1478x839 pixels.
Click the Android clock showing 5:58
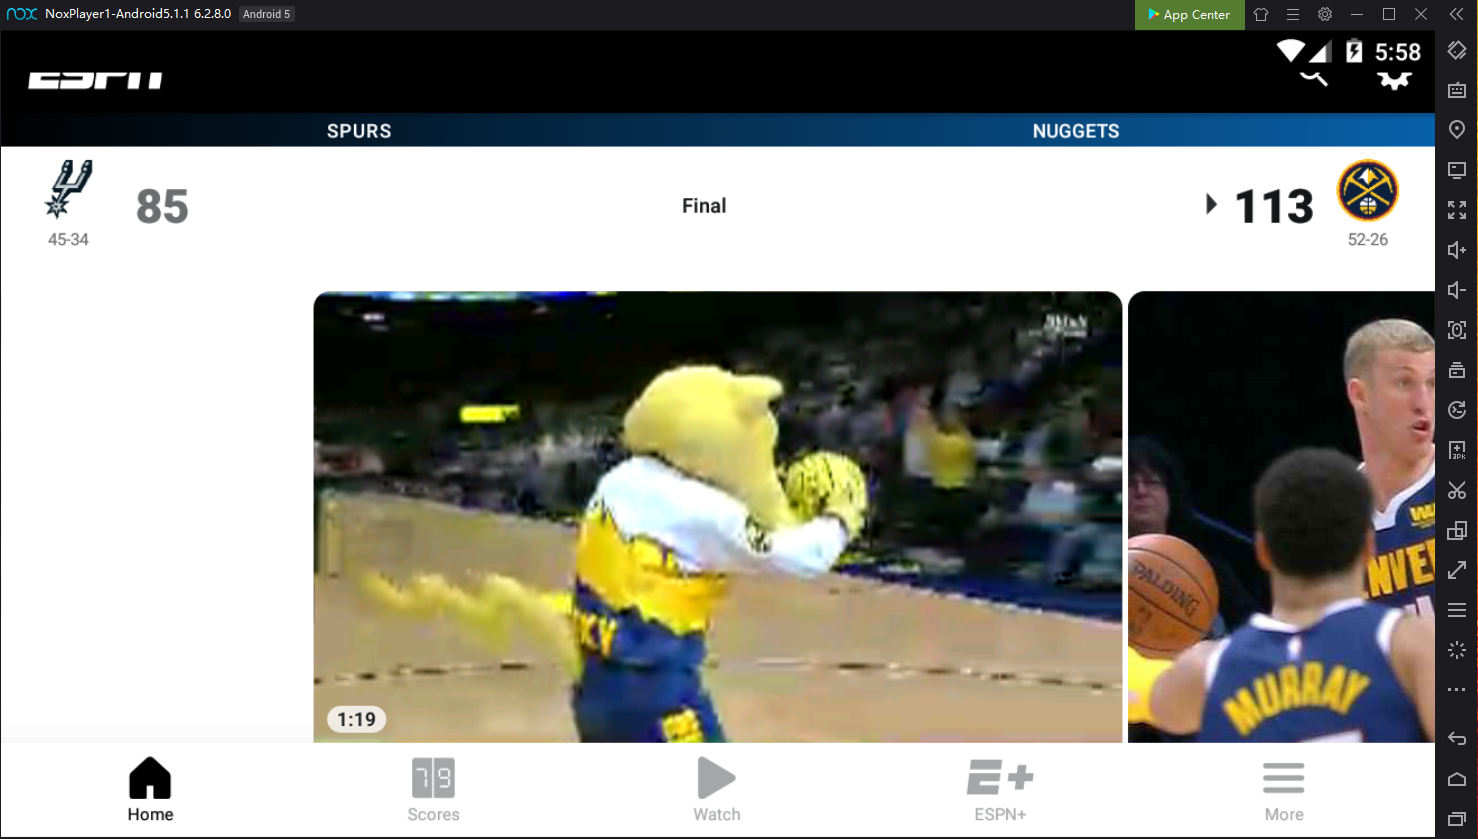pyautogui.click(x=1398, y=52)
